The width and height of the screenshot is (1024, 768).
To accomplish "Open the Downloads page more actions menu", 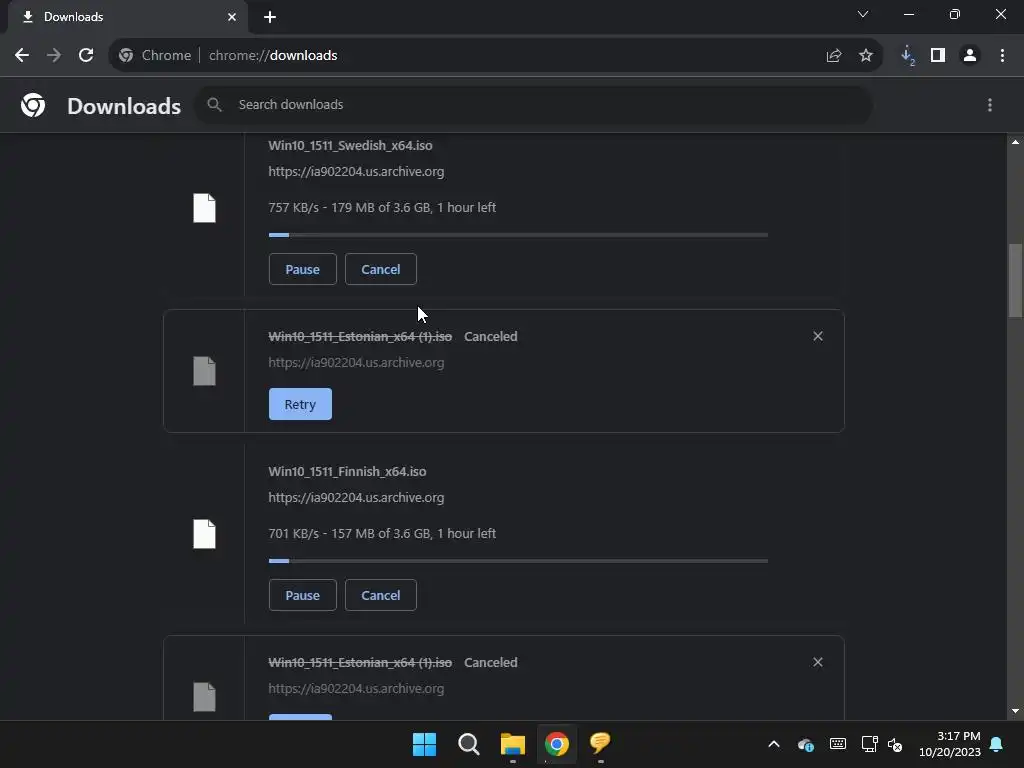I will coord(990,105).
